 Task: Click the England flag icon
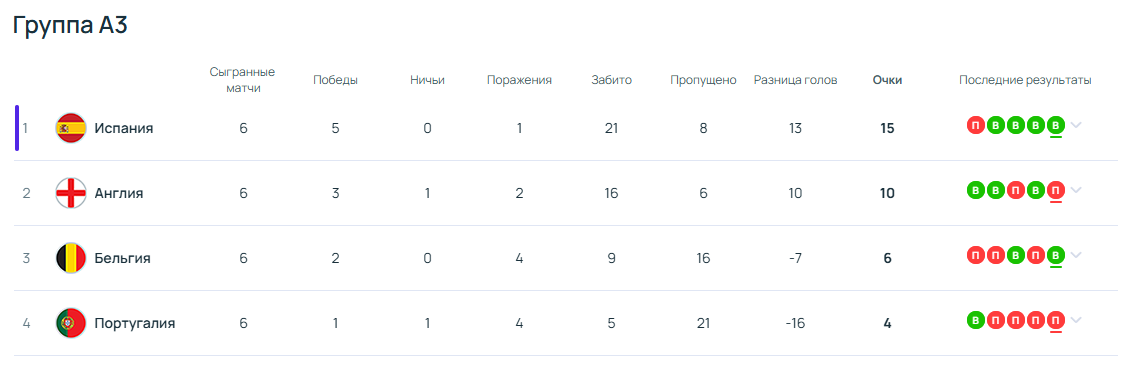pyautogui.click(x=71, y=193)
